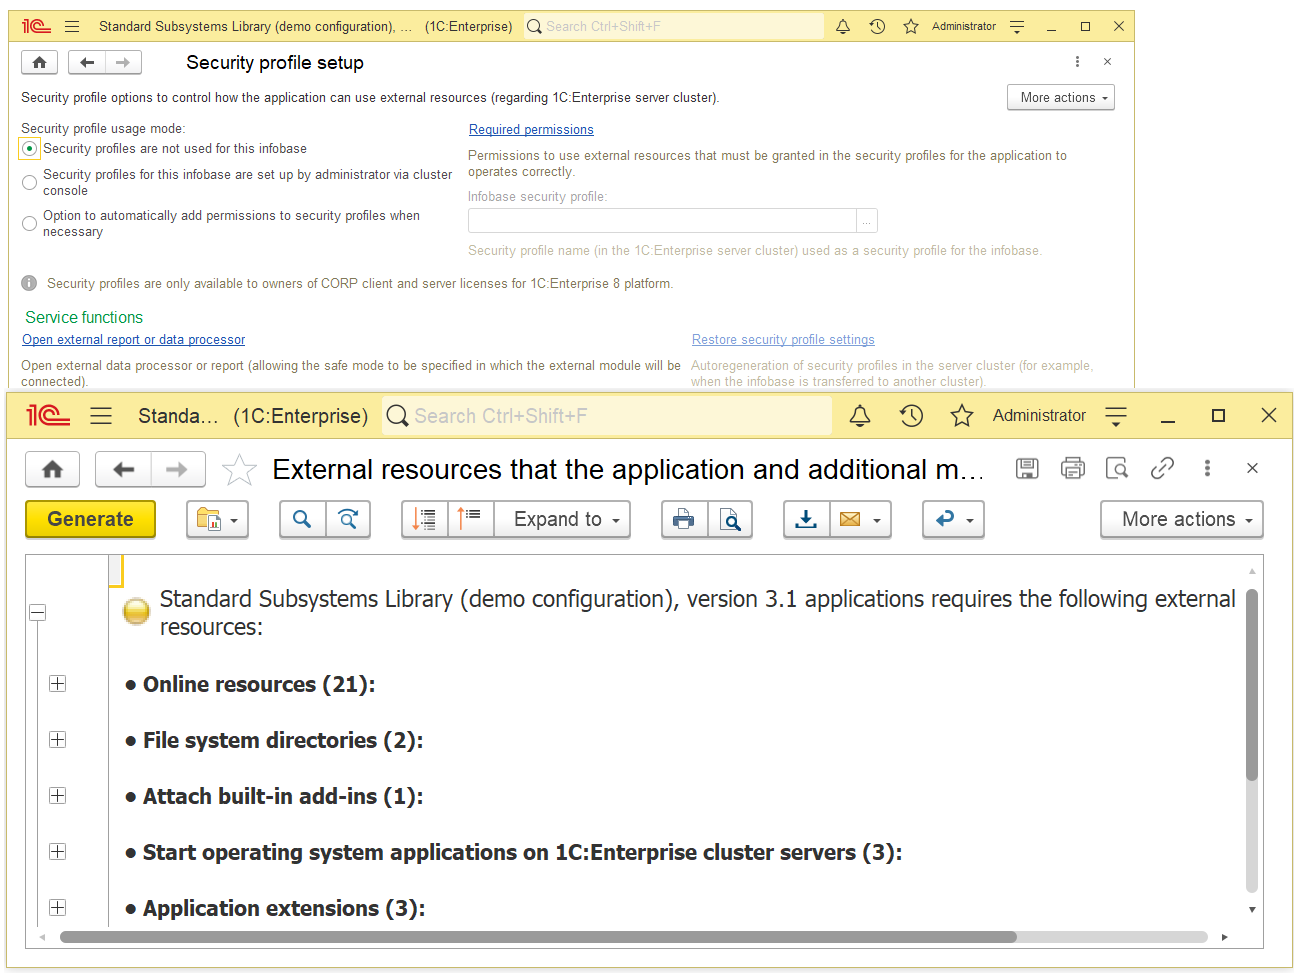
Task: Open notifications bell in back window
Action: pyautogui.click(x=843, y=27)
